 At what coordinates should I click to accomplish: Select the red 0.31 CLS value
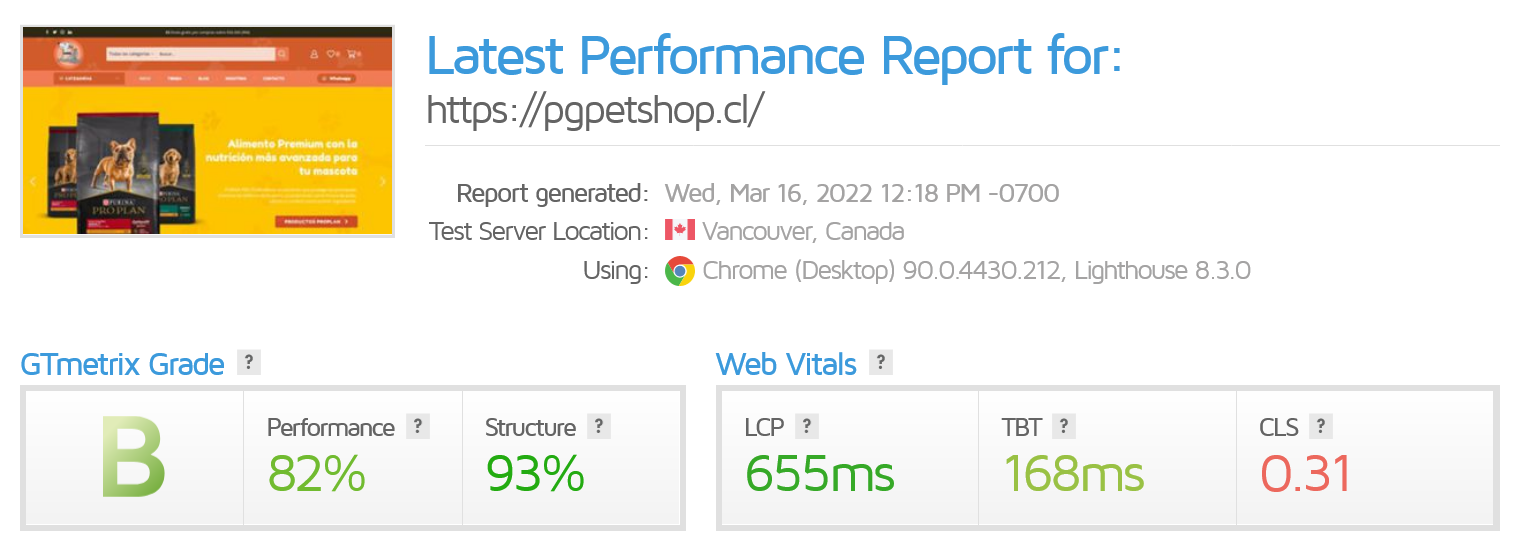(x=1306, y=473)
